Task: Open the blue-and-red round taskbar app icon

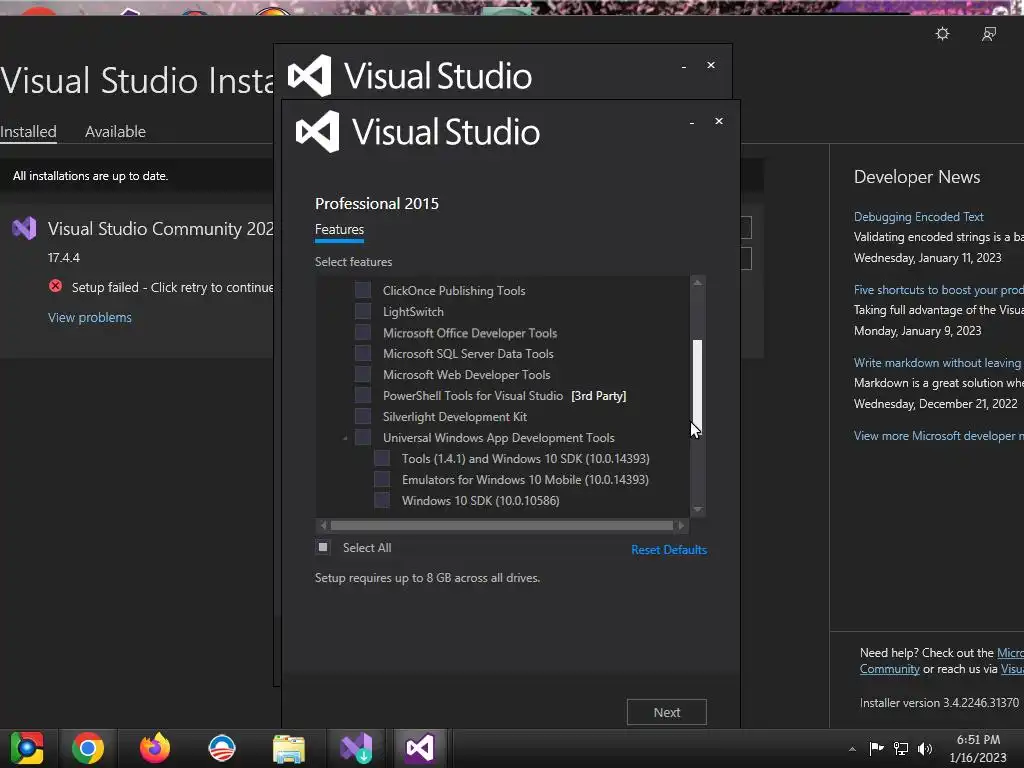Action: (222, 748)
